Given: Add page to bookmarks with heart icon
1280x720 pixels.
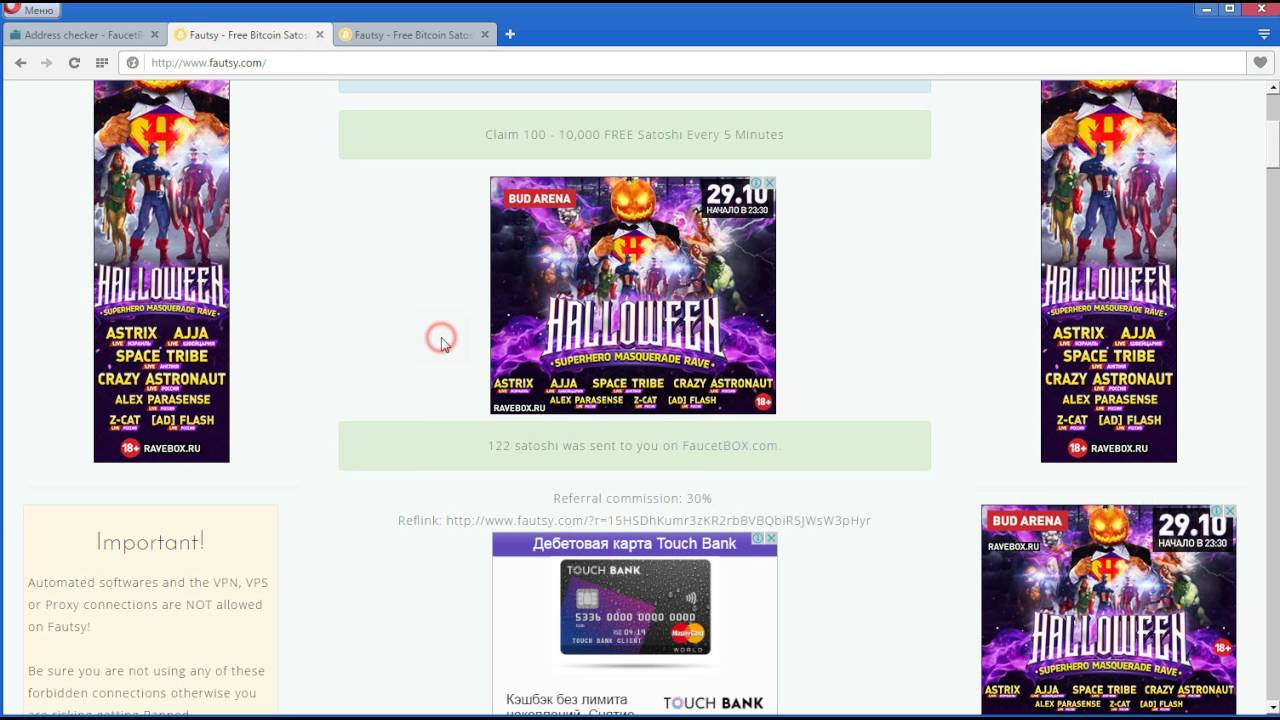Looking at the screenshot, I should pyautogui.click(x=1260, y=62).
